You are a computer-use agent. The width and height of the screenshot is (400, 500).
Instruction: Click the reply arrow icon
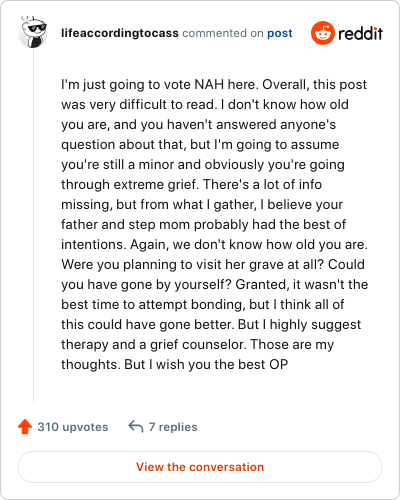pyautogui.click(x=136, y=427)
